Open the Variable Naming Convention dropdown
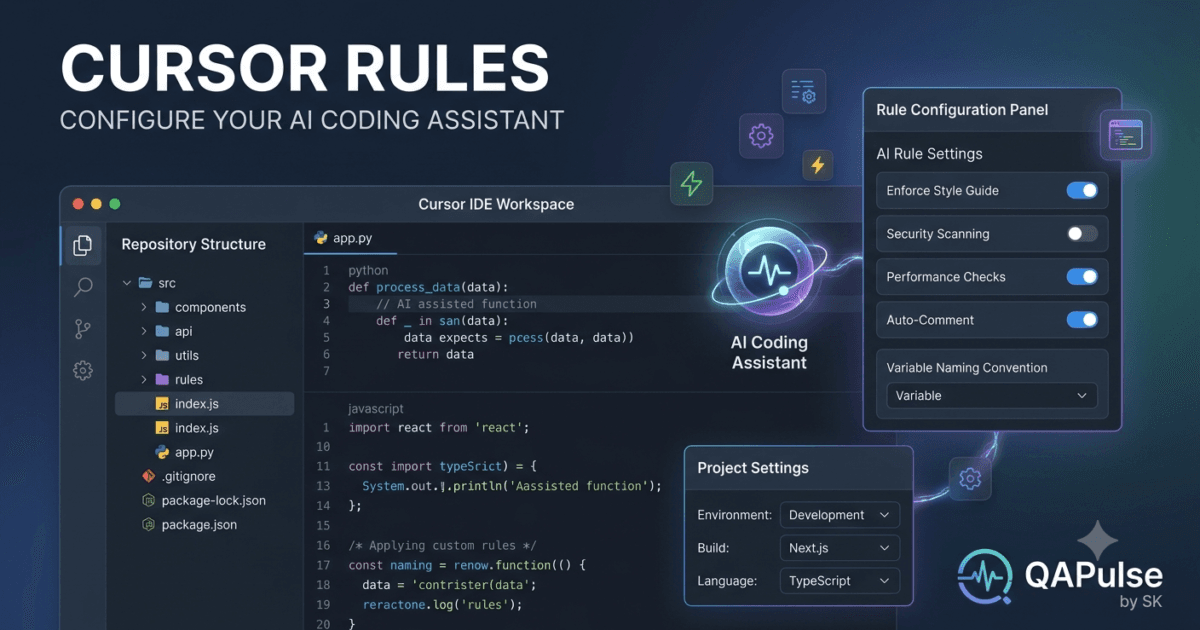The image size is (1200, 630). pos(992,395)
